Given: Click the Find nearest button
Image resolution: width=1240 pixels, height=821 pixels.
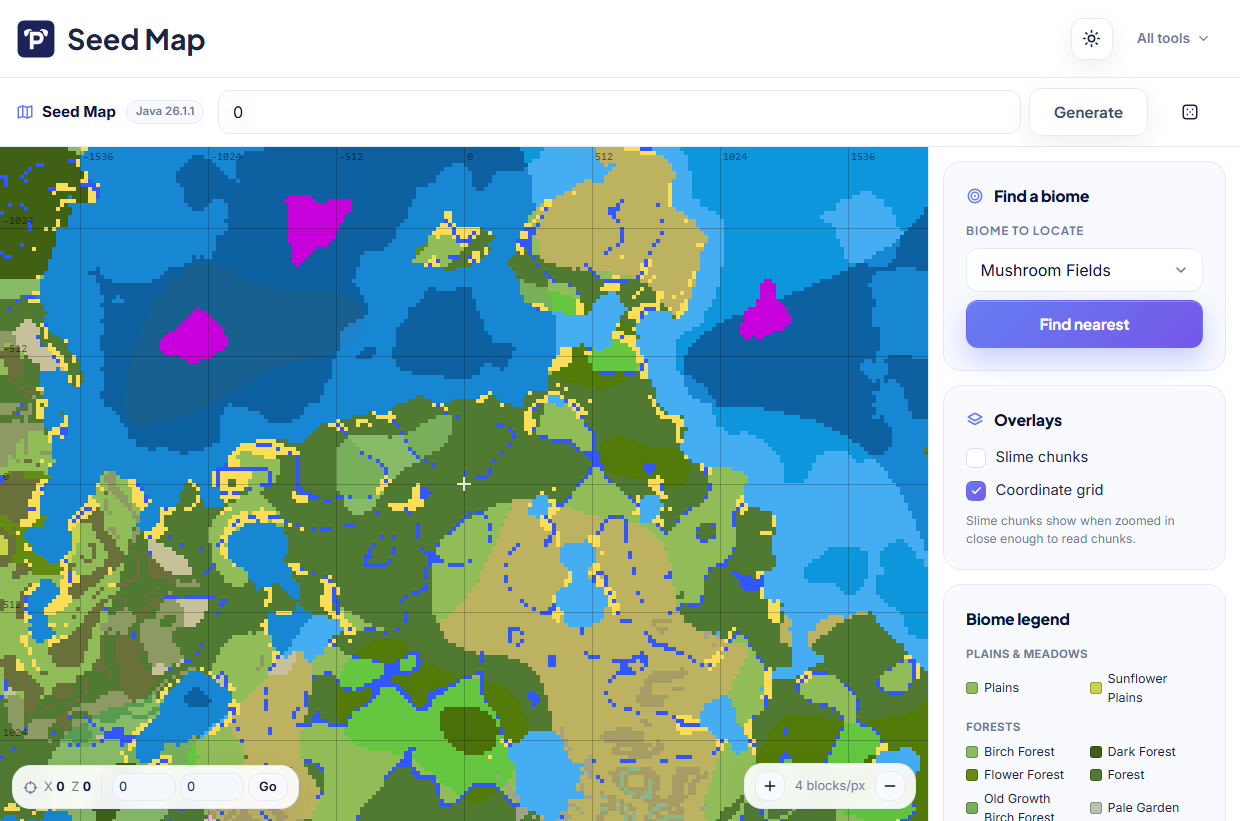Looking at the screenshot, I should [x=1084, y=324].
